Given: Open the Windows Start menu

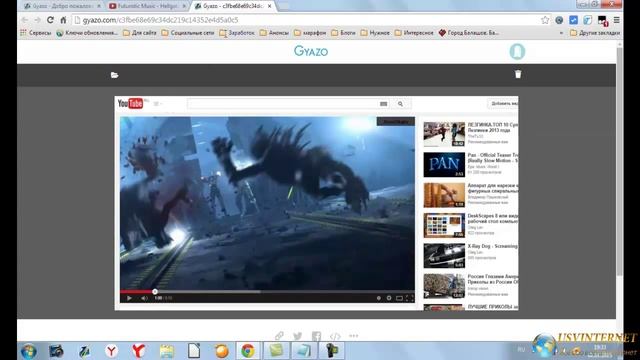Looking at the screenshot, I should pos(29,351).
